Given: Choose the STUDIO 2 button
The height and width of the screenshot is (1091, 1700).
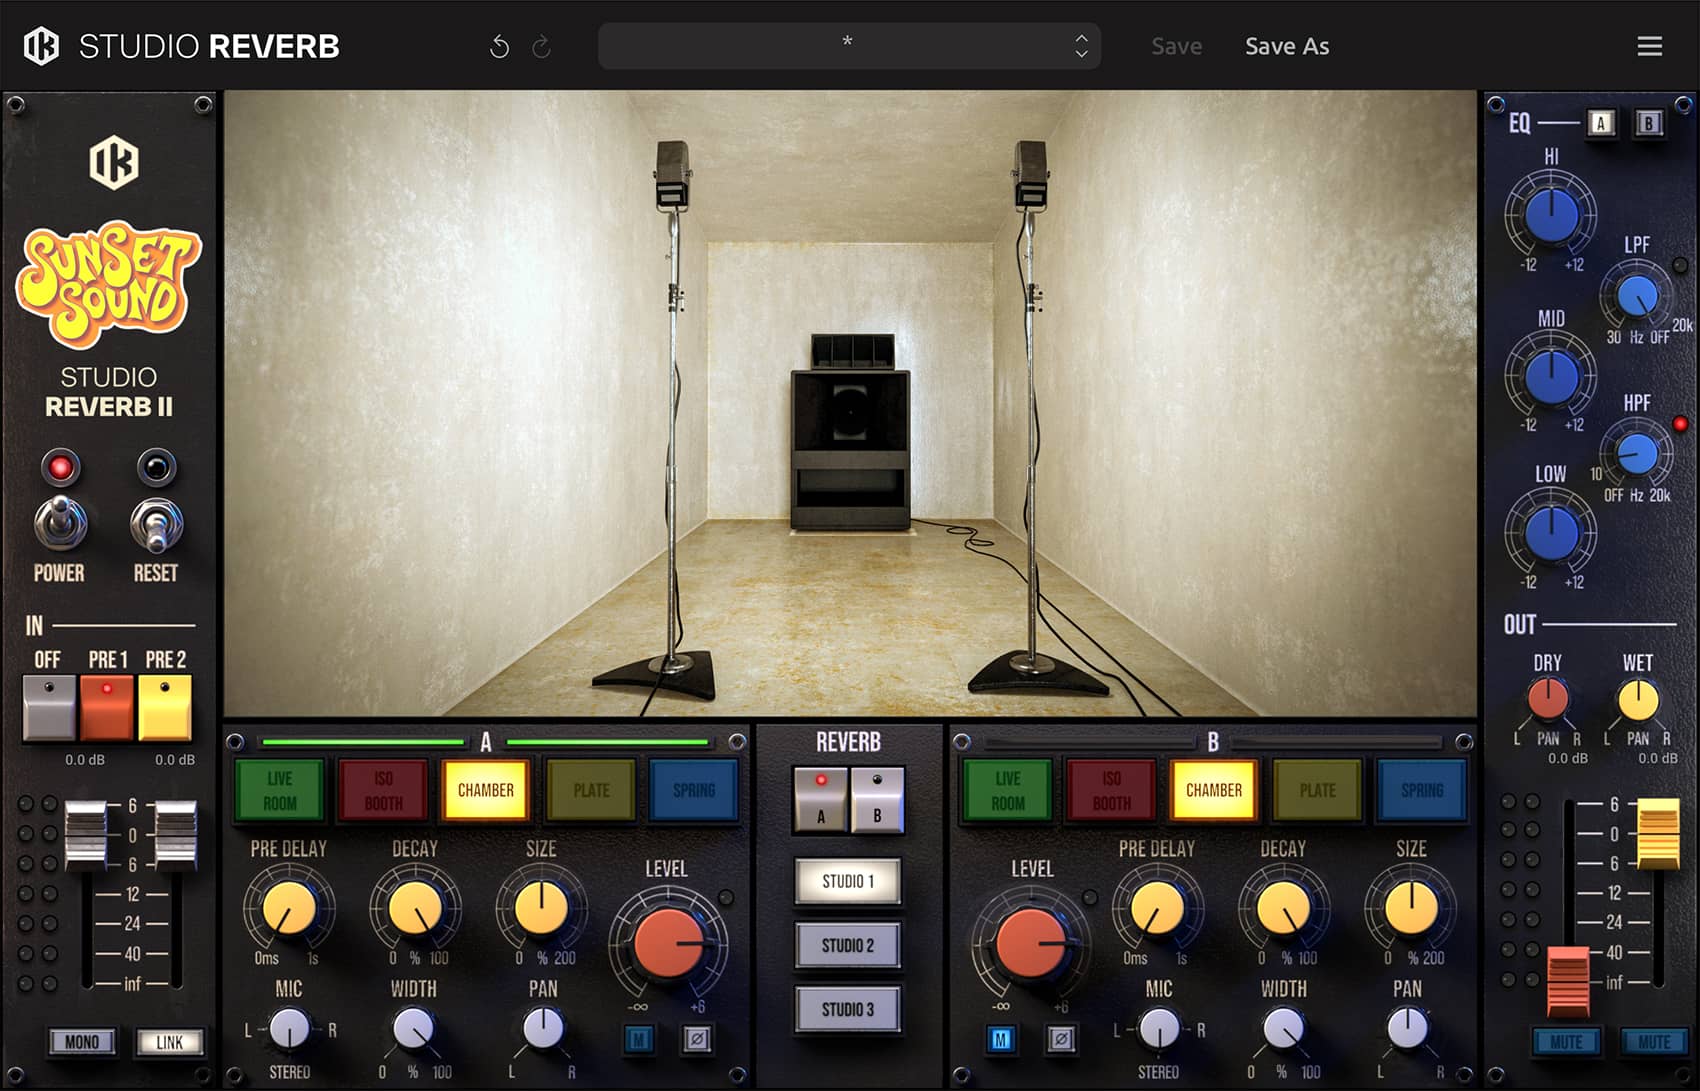Looking at the screenshot, I should pos(848,945).
